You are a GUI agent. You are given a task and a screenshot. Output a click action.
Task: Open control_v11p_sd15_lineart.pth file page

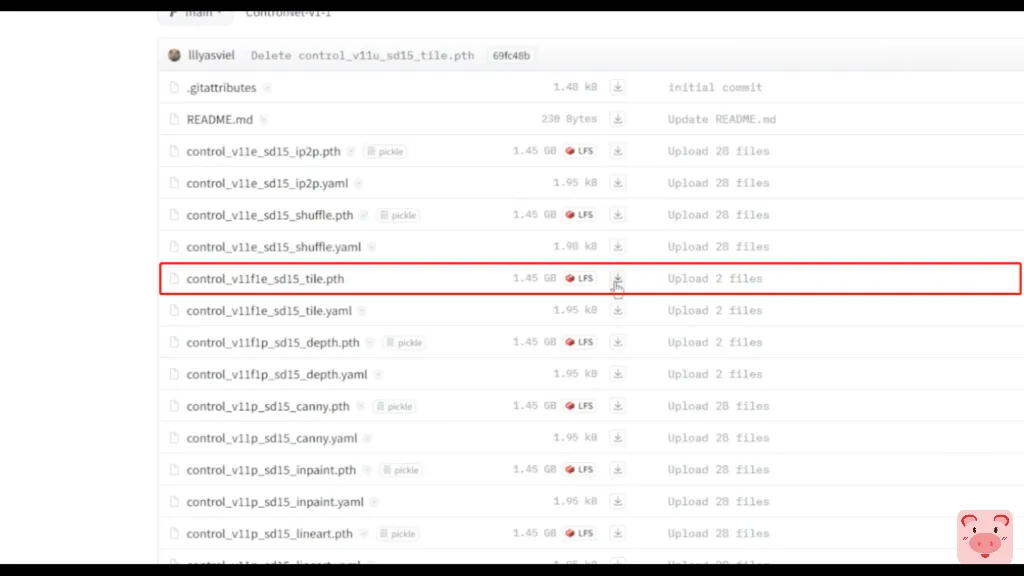270,534
